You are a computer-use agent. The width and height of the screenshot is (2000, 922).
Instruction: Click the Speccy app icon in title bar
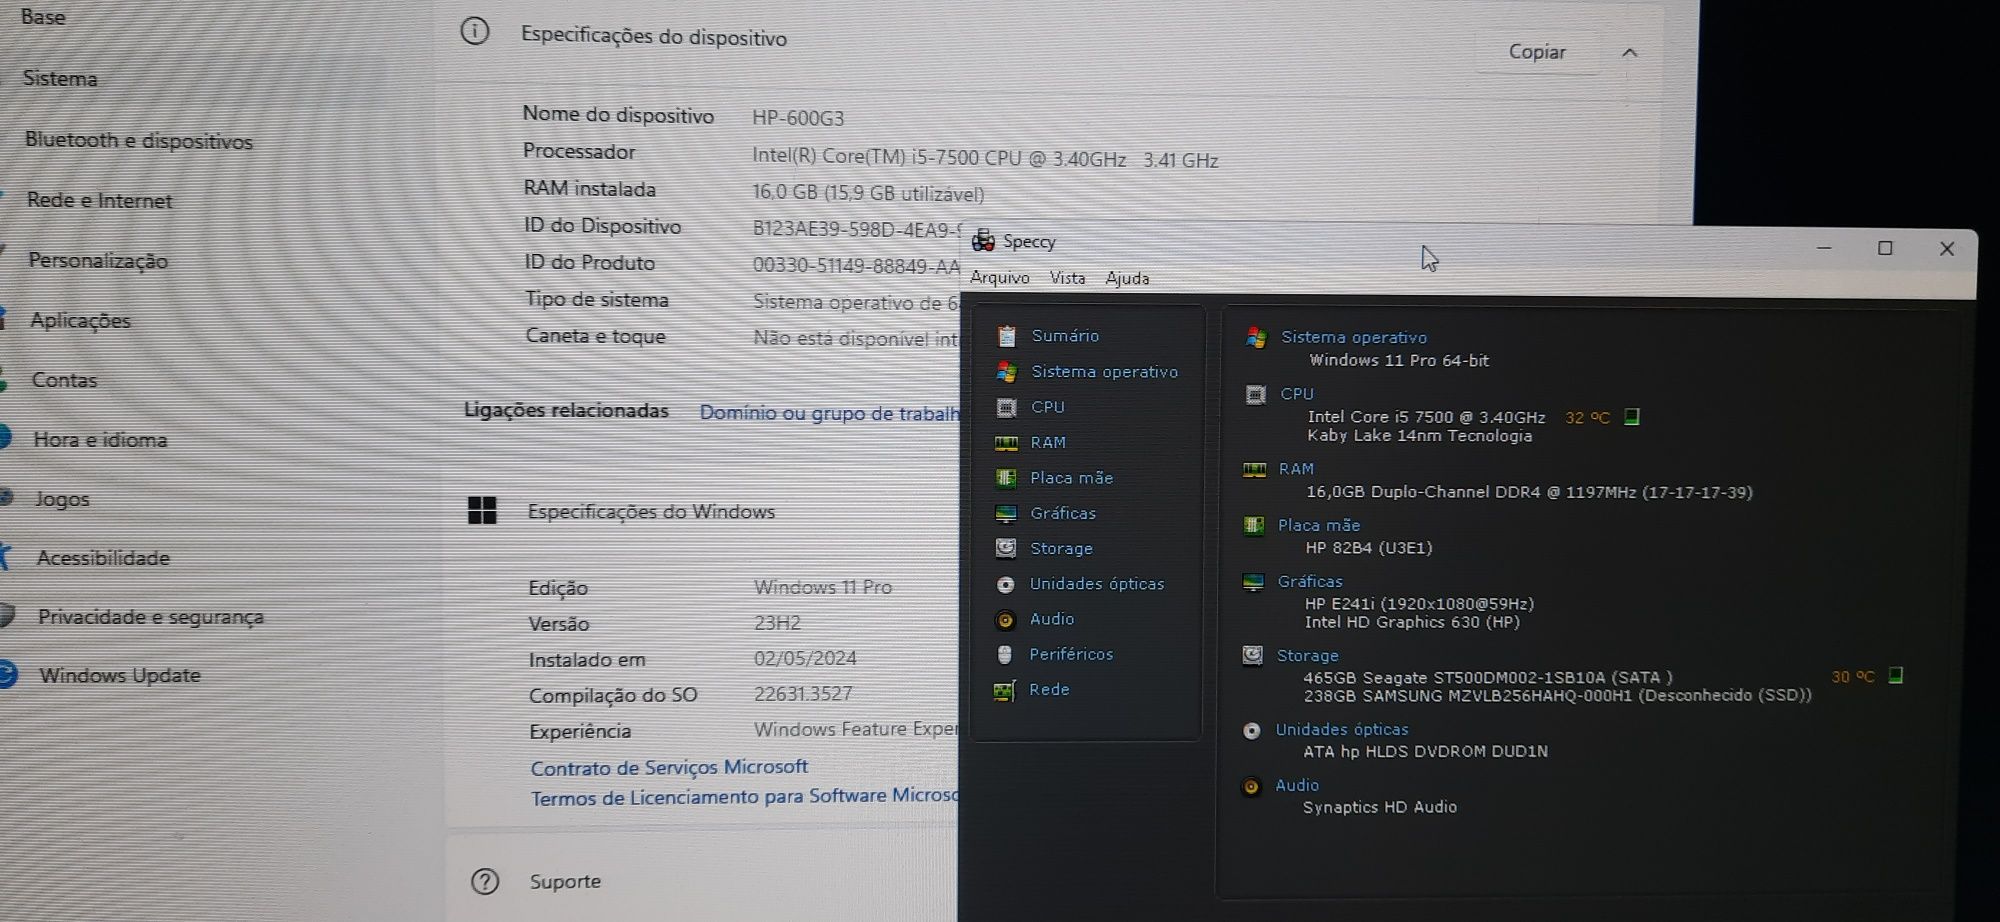tap(983, 241)
